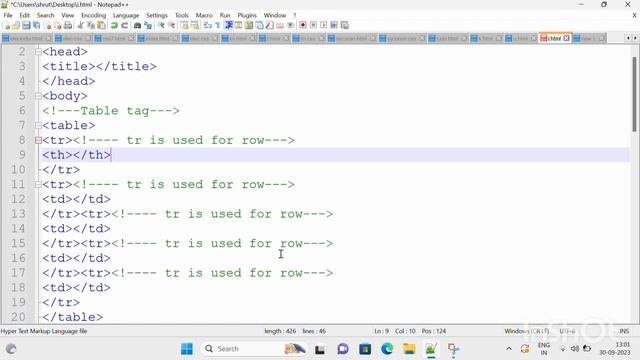Close the active i.html tab
Viewport: 640px width, 360px height.
pos(567,38)
